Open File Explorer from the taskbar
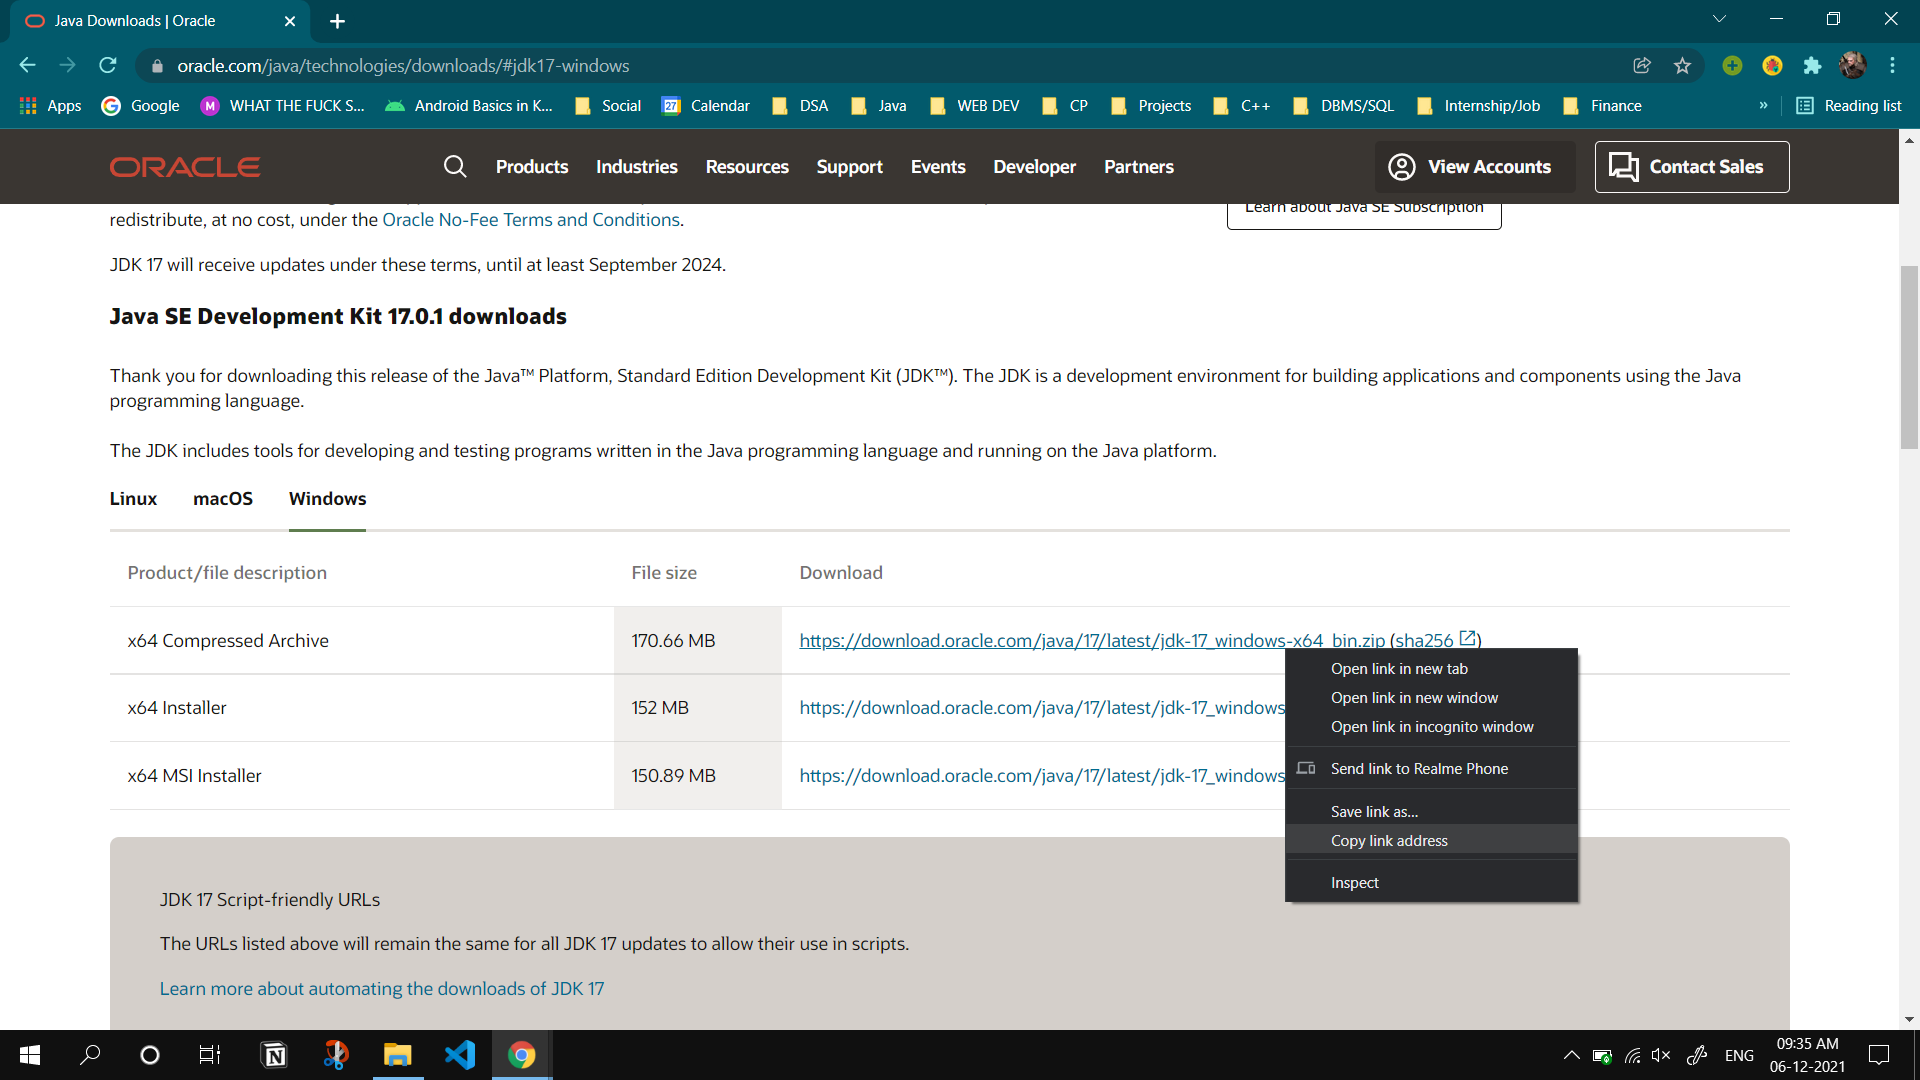Image resolution: width=1920 pixels, height=1080 pixels. [398, 1055]
